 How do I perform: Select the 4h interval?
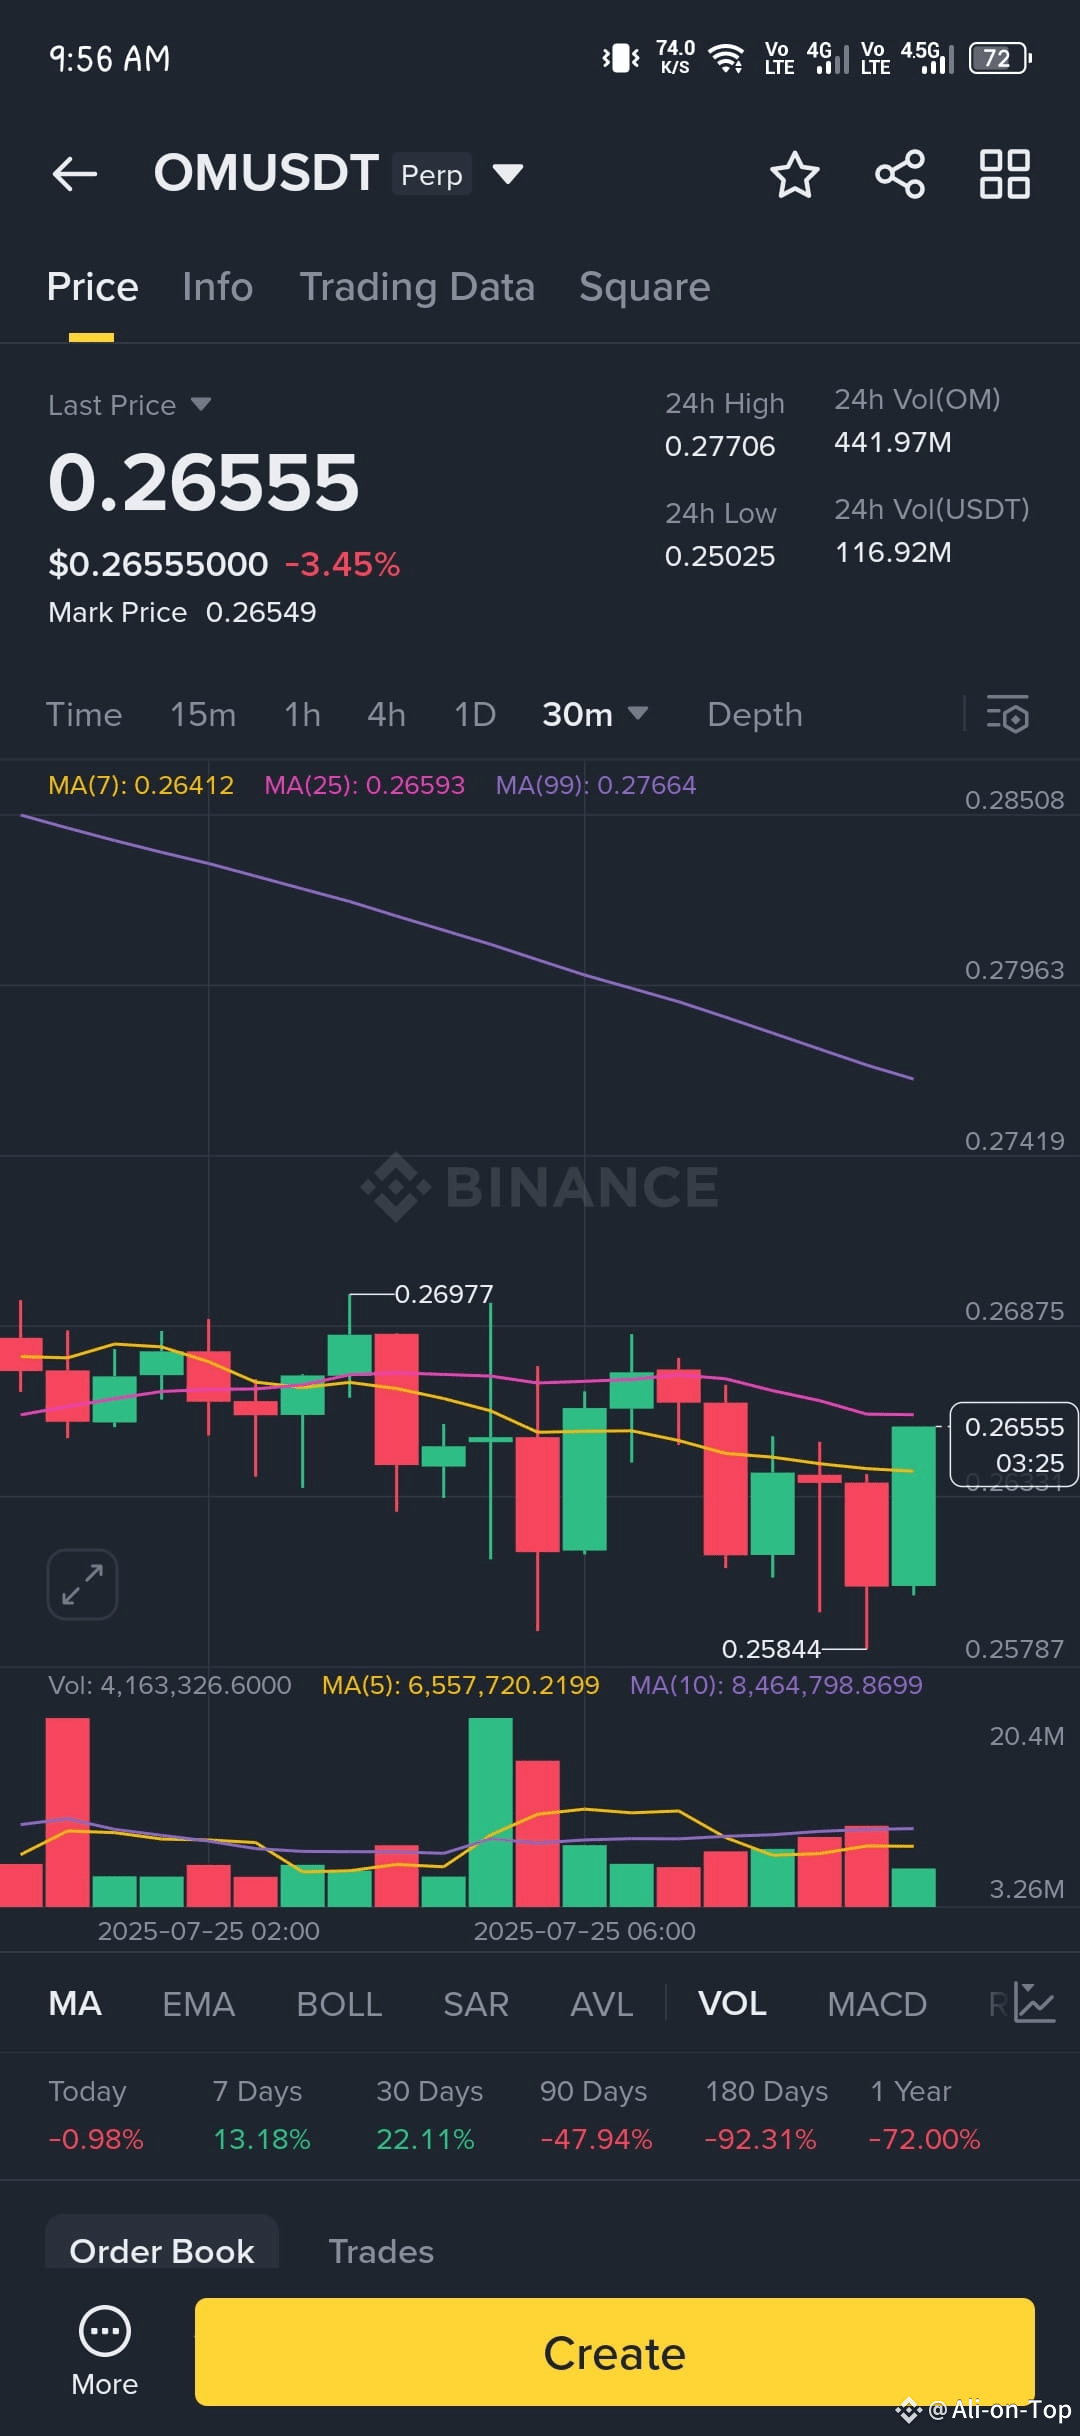coord(386,714)
